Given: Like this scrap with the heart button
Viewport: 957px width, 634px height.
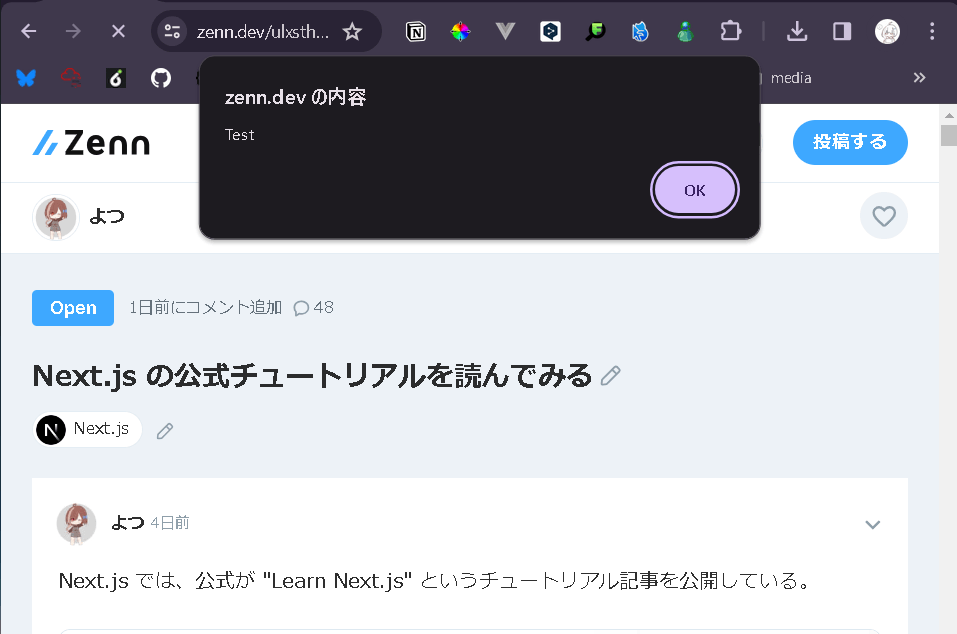Looking at the screenshot, I should (x=884, y=216).
